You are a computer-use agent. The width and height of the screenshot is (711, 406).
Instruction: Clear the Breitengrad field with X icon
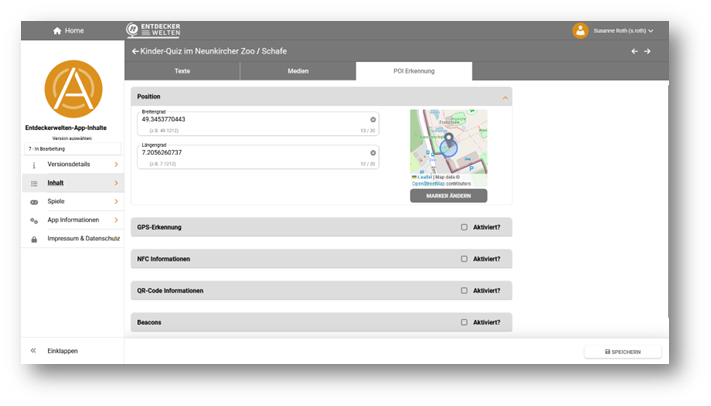tap(373, 119)
